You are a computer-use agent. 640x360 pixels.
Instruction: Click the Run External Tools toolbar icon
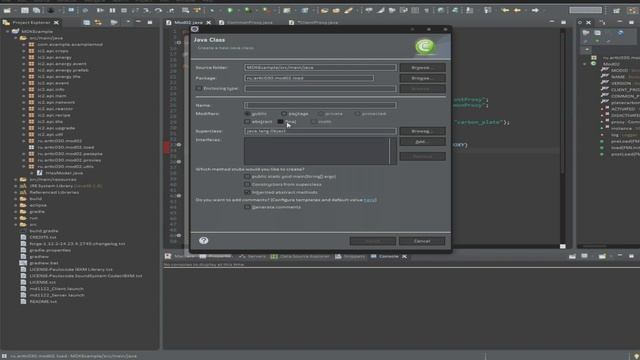point(266,10)
